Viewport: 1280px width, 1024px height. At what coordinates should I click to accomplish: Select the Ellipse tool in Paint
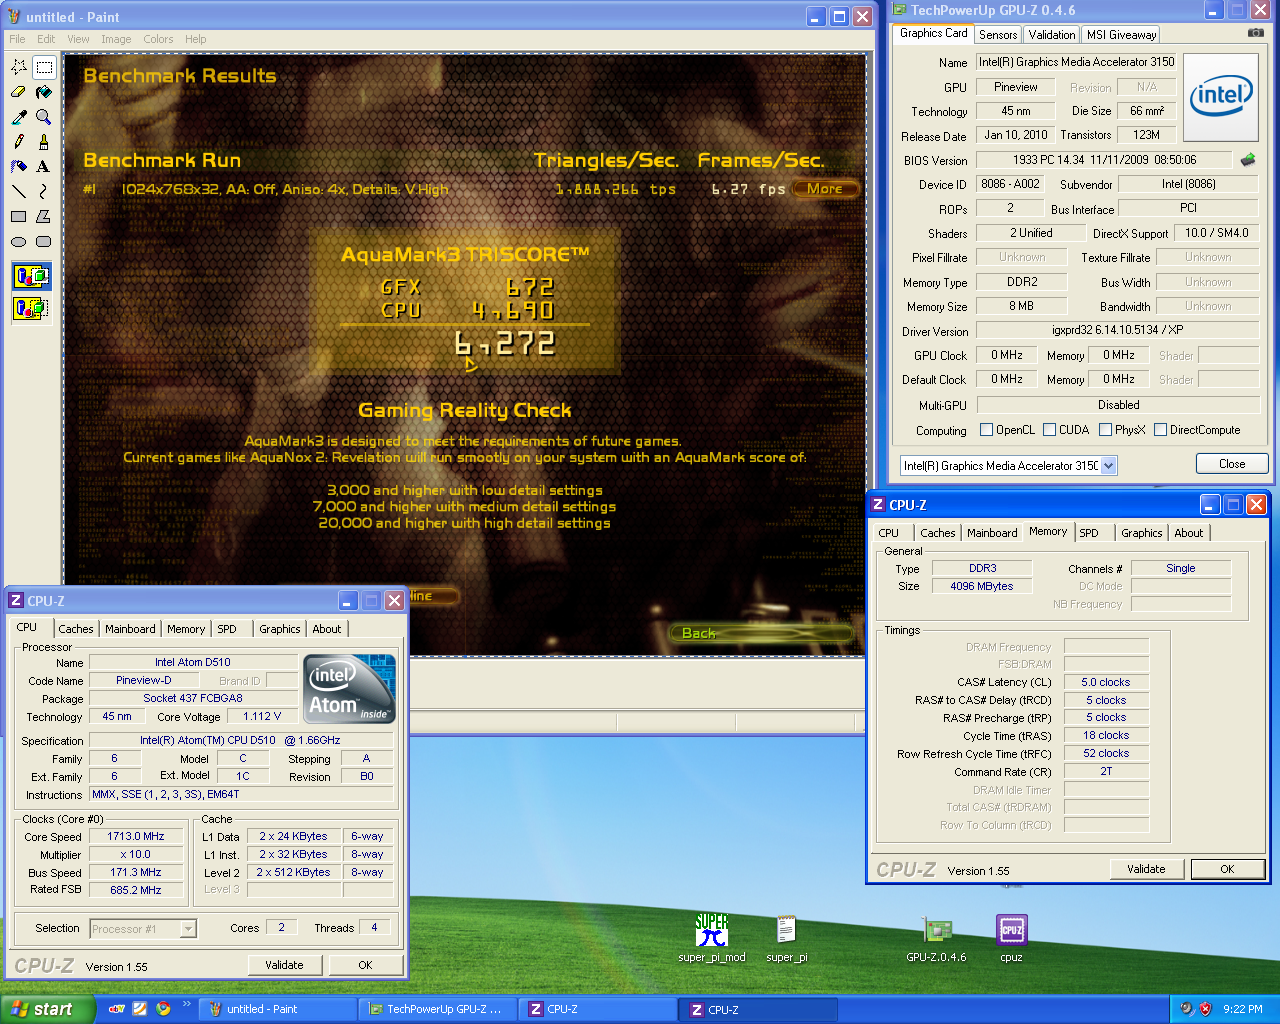click(18, 241)
